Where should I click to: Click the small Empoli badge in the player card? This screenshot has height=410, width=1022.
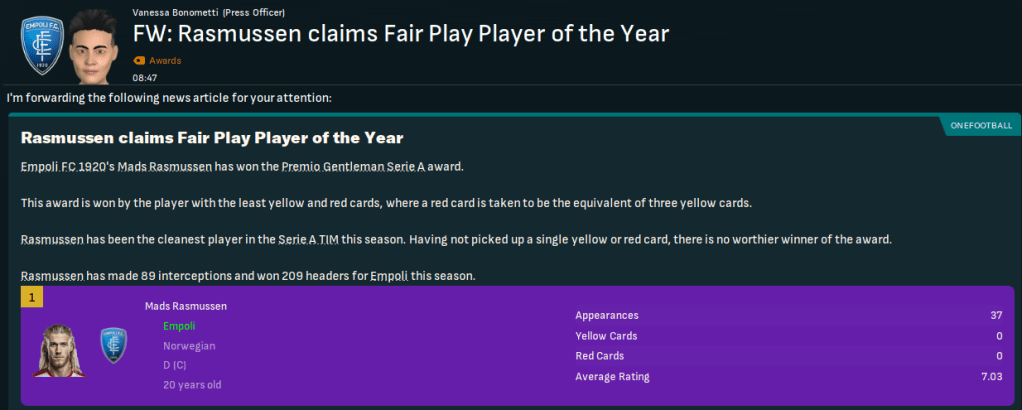114,345
